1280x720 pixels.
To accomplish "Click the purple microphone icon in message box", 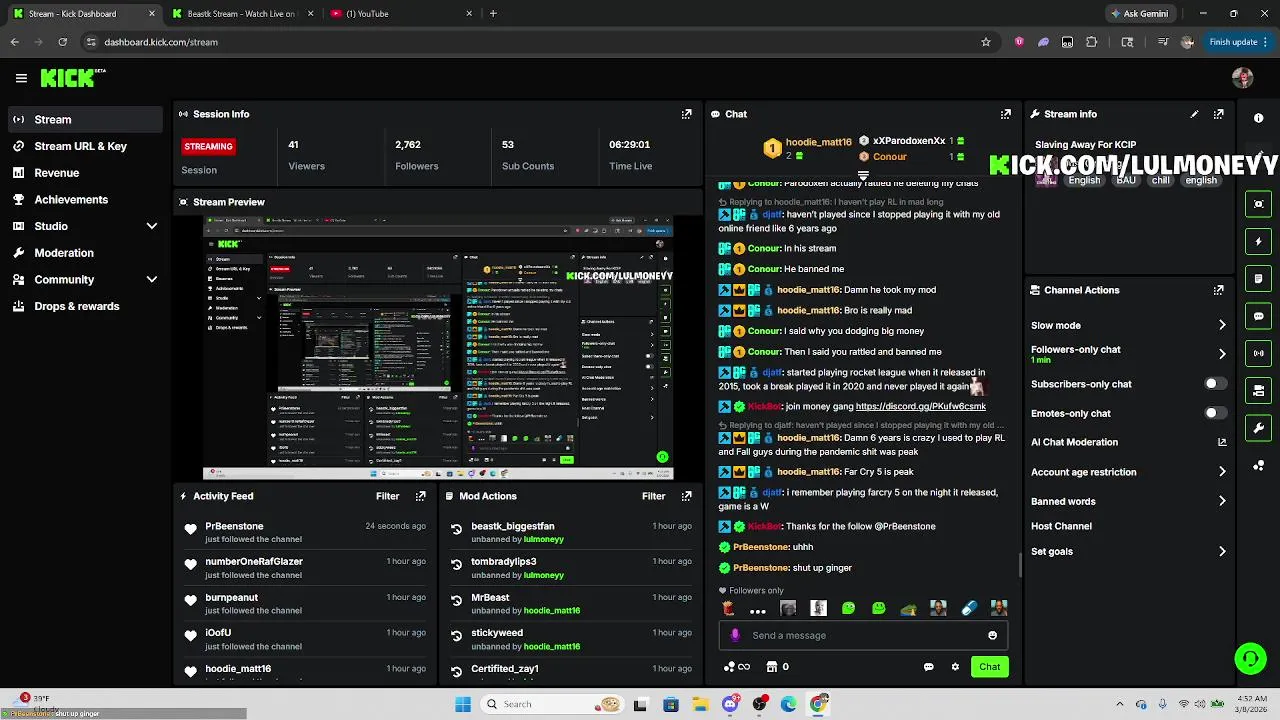I will 735,635.
